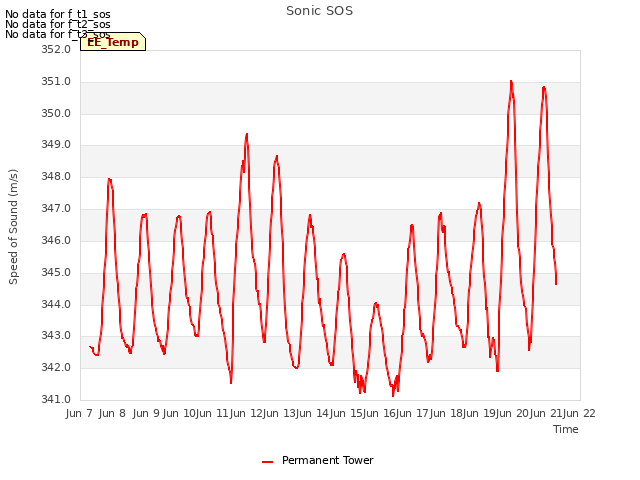Click the 346.0 y-axis tick label

(x=56, y=240)
